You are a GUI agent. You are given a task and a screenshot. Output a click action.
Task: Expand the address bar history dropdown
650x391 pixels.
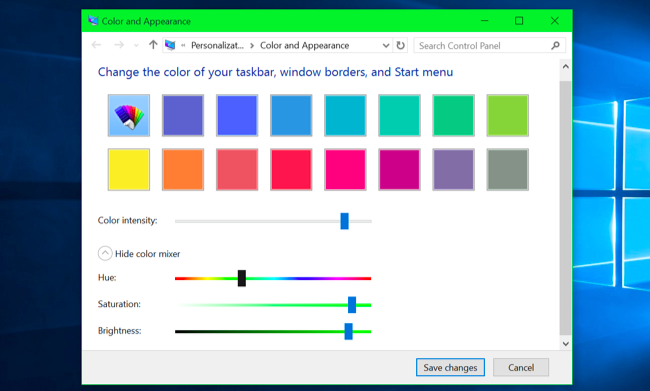point(386,45)
